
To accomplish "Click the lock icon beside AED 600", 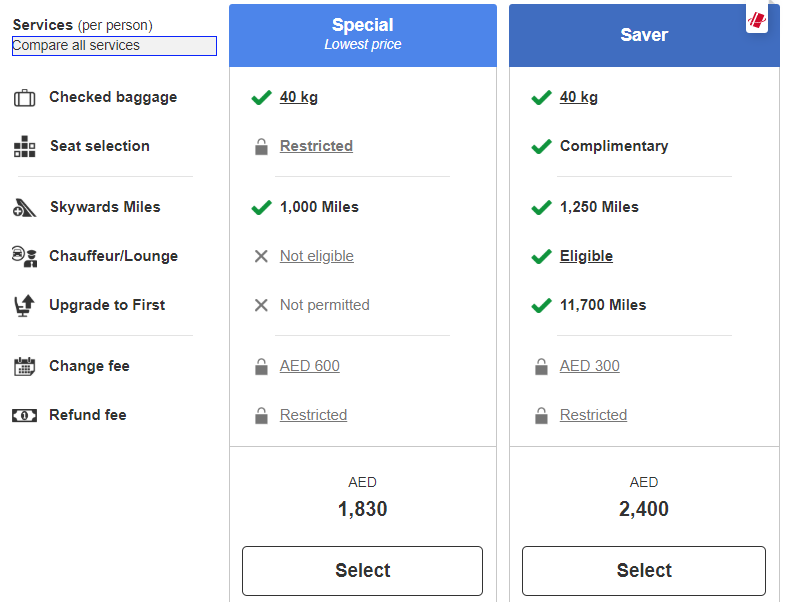I will [261, 367].
